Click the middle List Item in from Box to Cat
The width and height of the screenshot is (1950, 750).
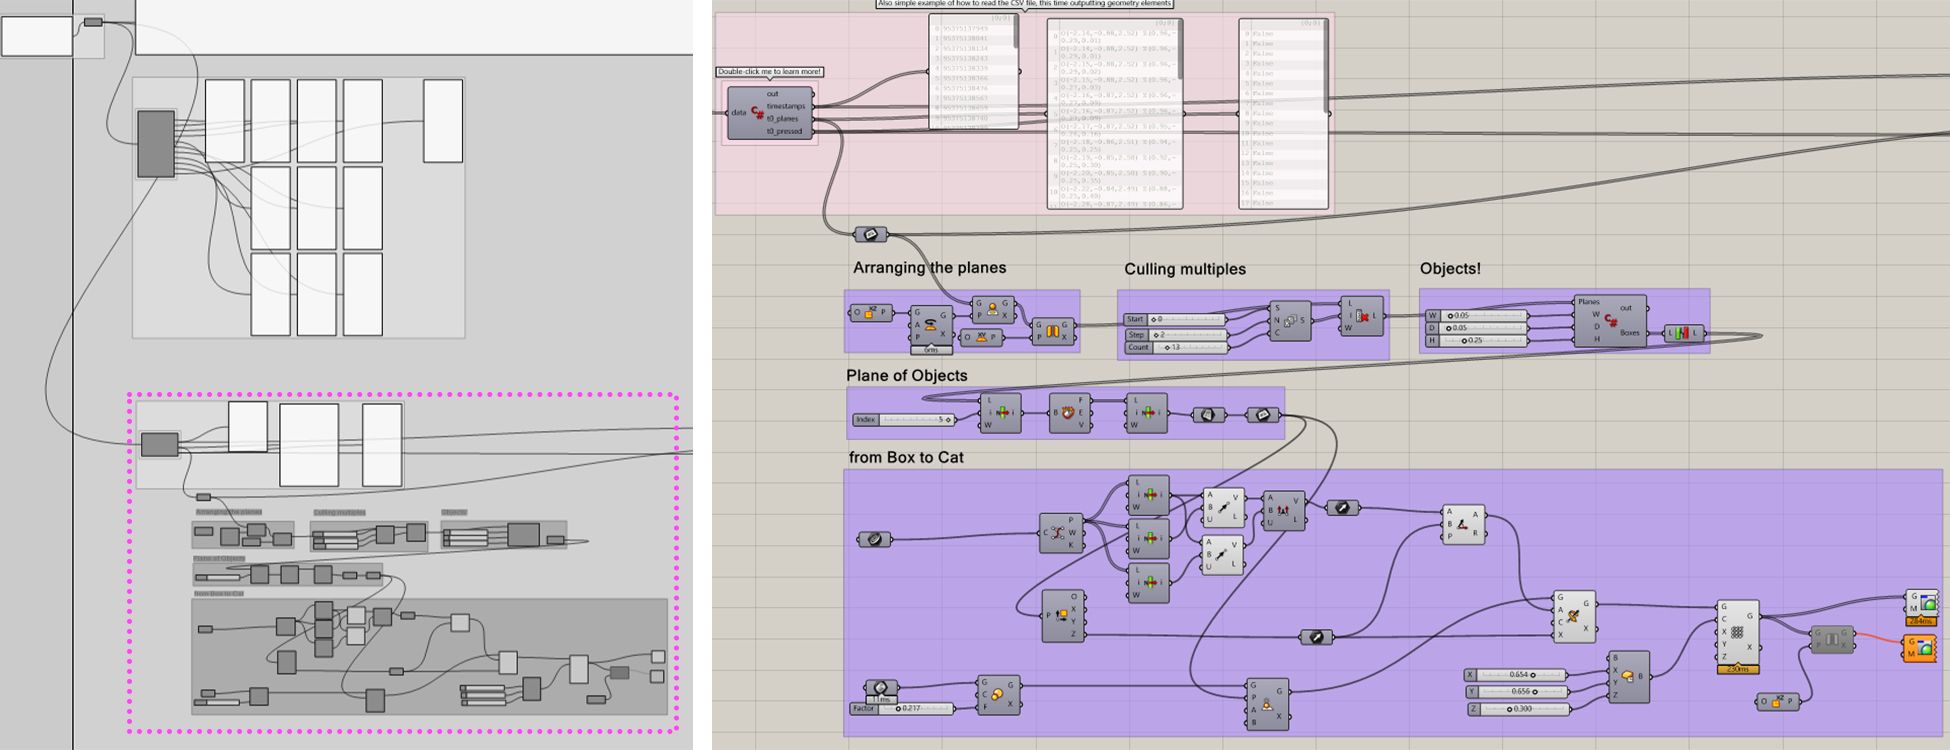pyautogui.click(x=1148, y=538)
